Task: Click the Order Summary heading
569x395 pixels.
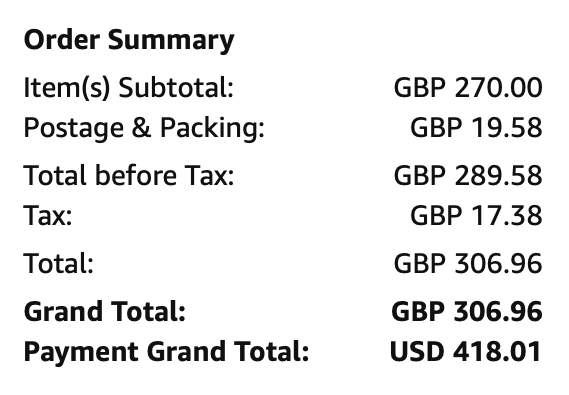Action: tap(129, 41)
